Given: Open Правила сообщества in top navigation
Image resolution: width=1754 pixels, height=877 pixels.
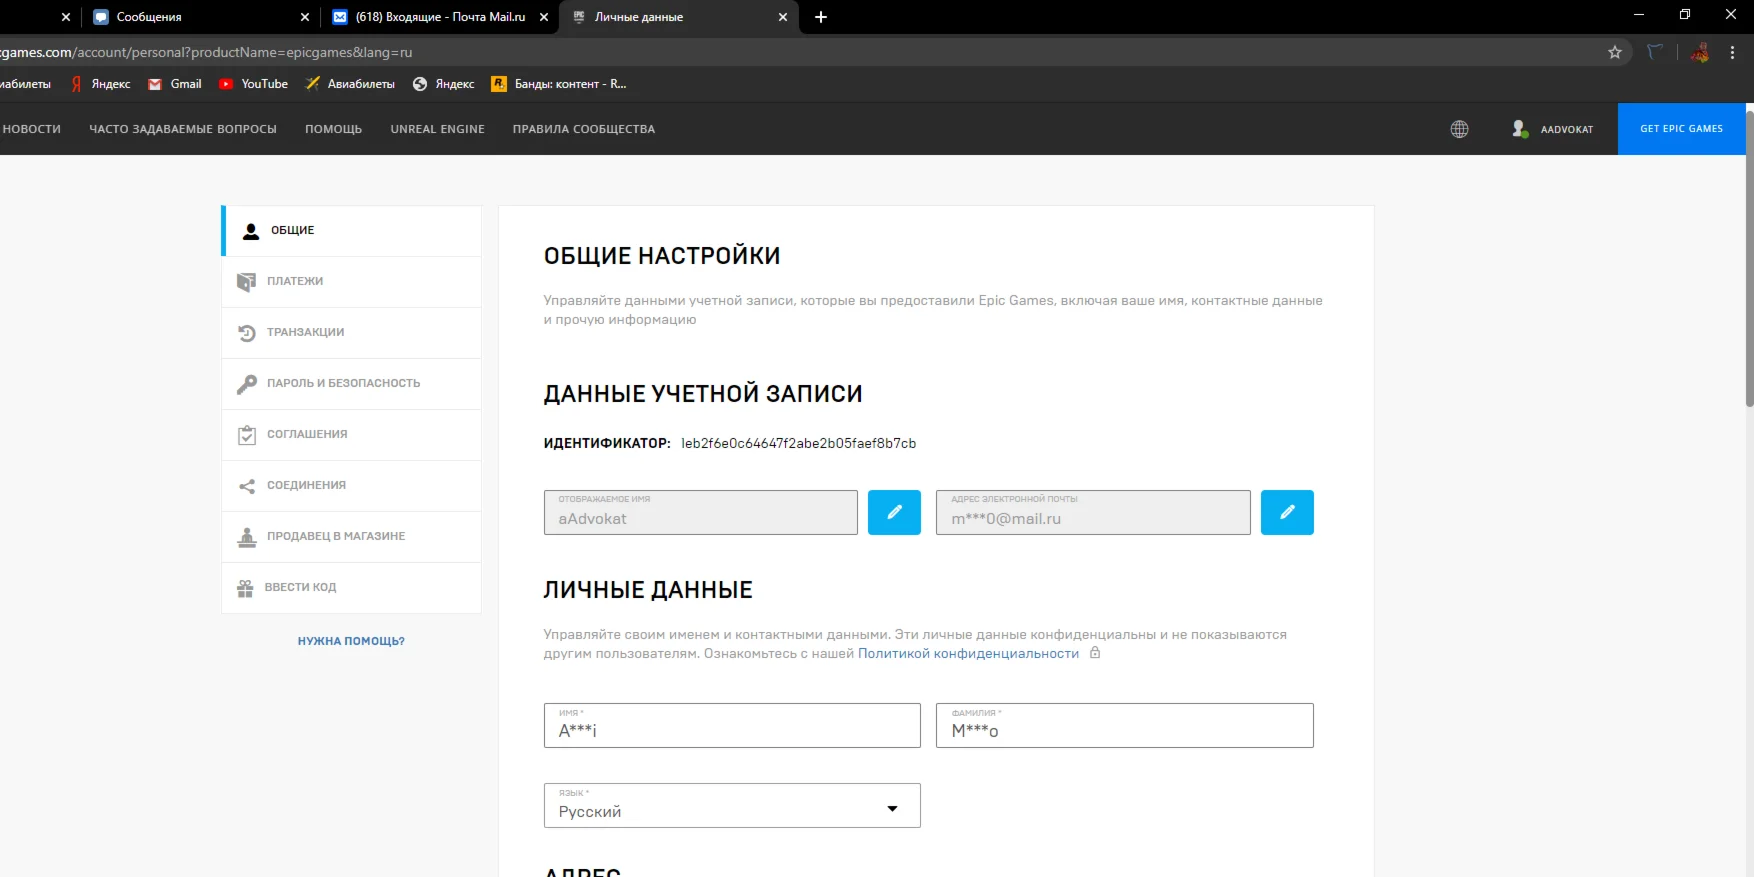Looking at the screenshot, I should click(x=583, y=129).
